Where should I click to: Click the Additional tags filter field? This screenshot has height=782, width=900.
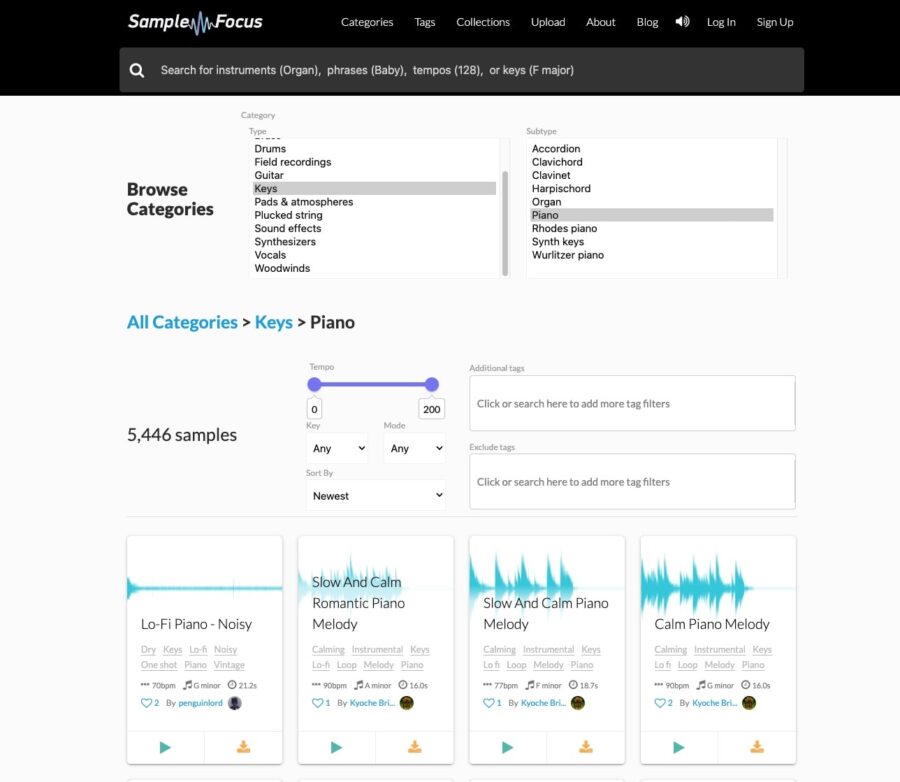pyautogui.click(x=631, y=404)
